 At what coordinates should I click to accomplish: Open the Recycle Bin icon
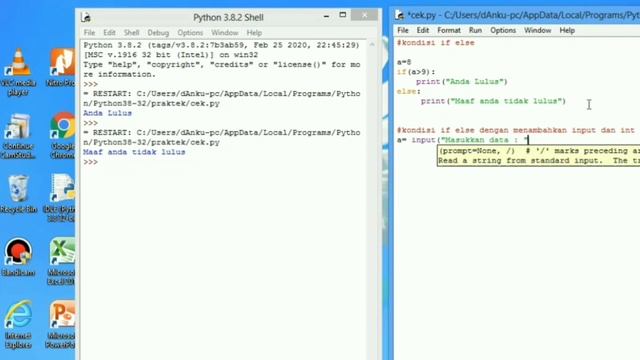coord(18,194)
